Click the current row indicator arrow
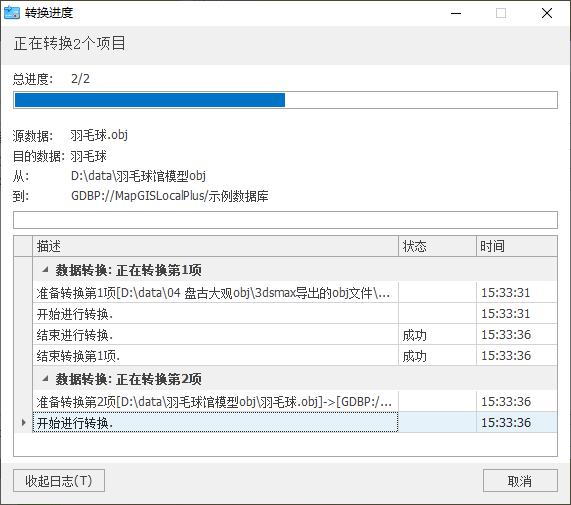This screenshot has height=505, width=571. pos(24,422)
